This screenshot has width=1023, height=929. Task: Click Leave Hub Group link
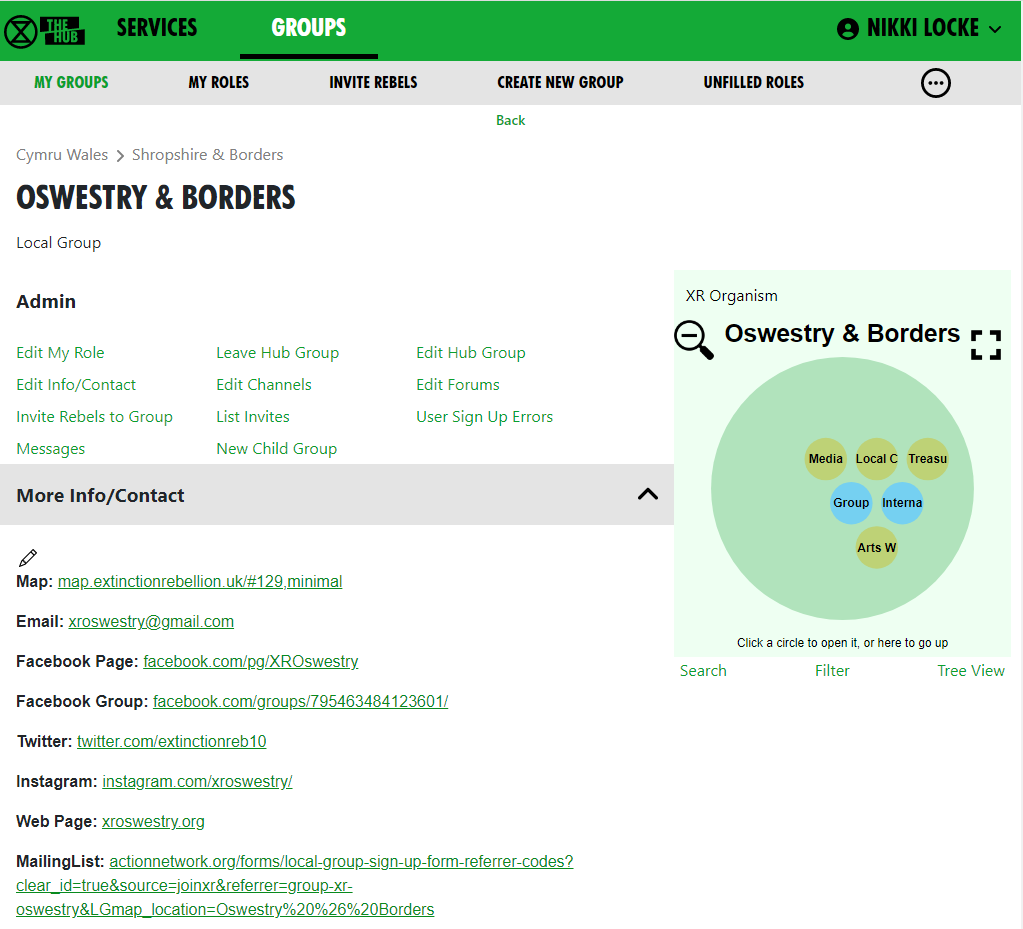[x=277, y=353]
